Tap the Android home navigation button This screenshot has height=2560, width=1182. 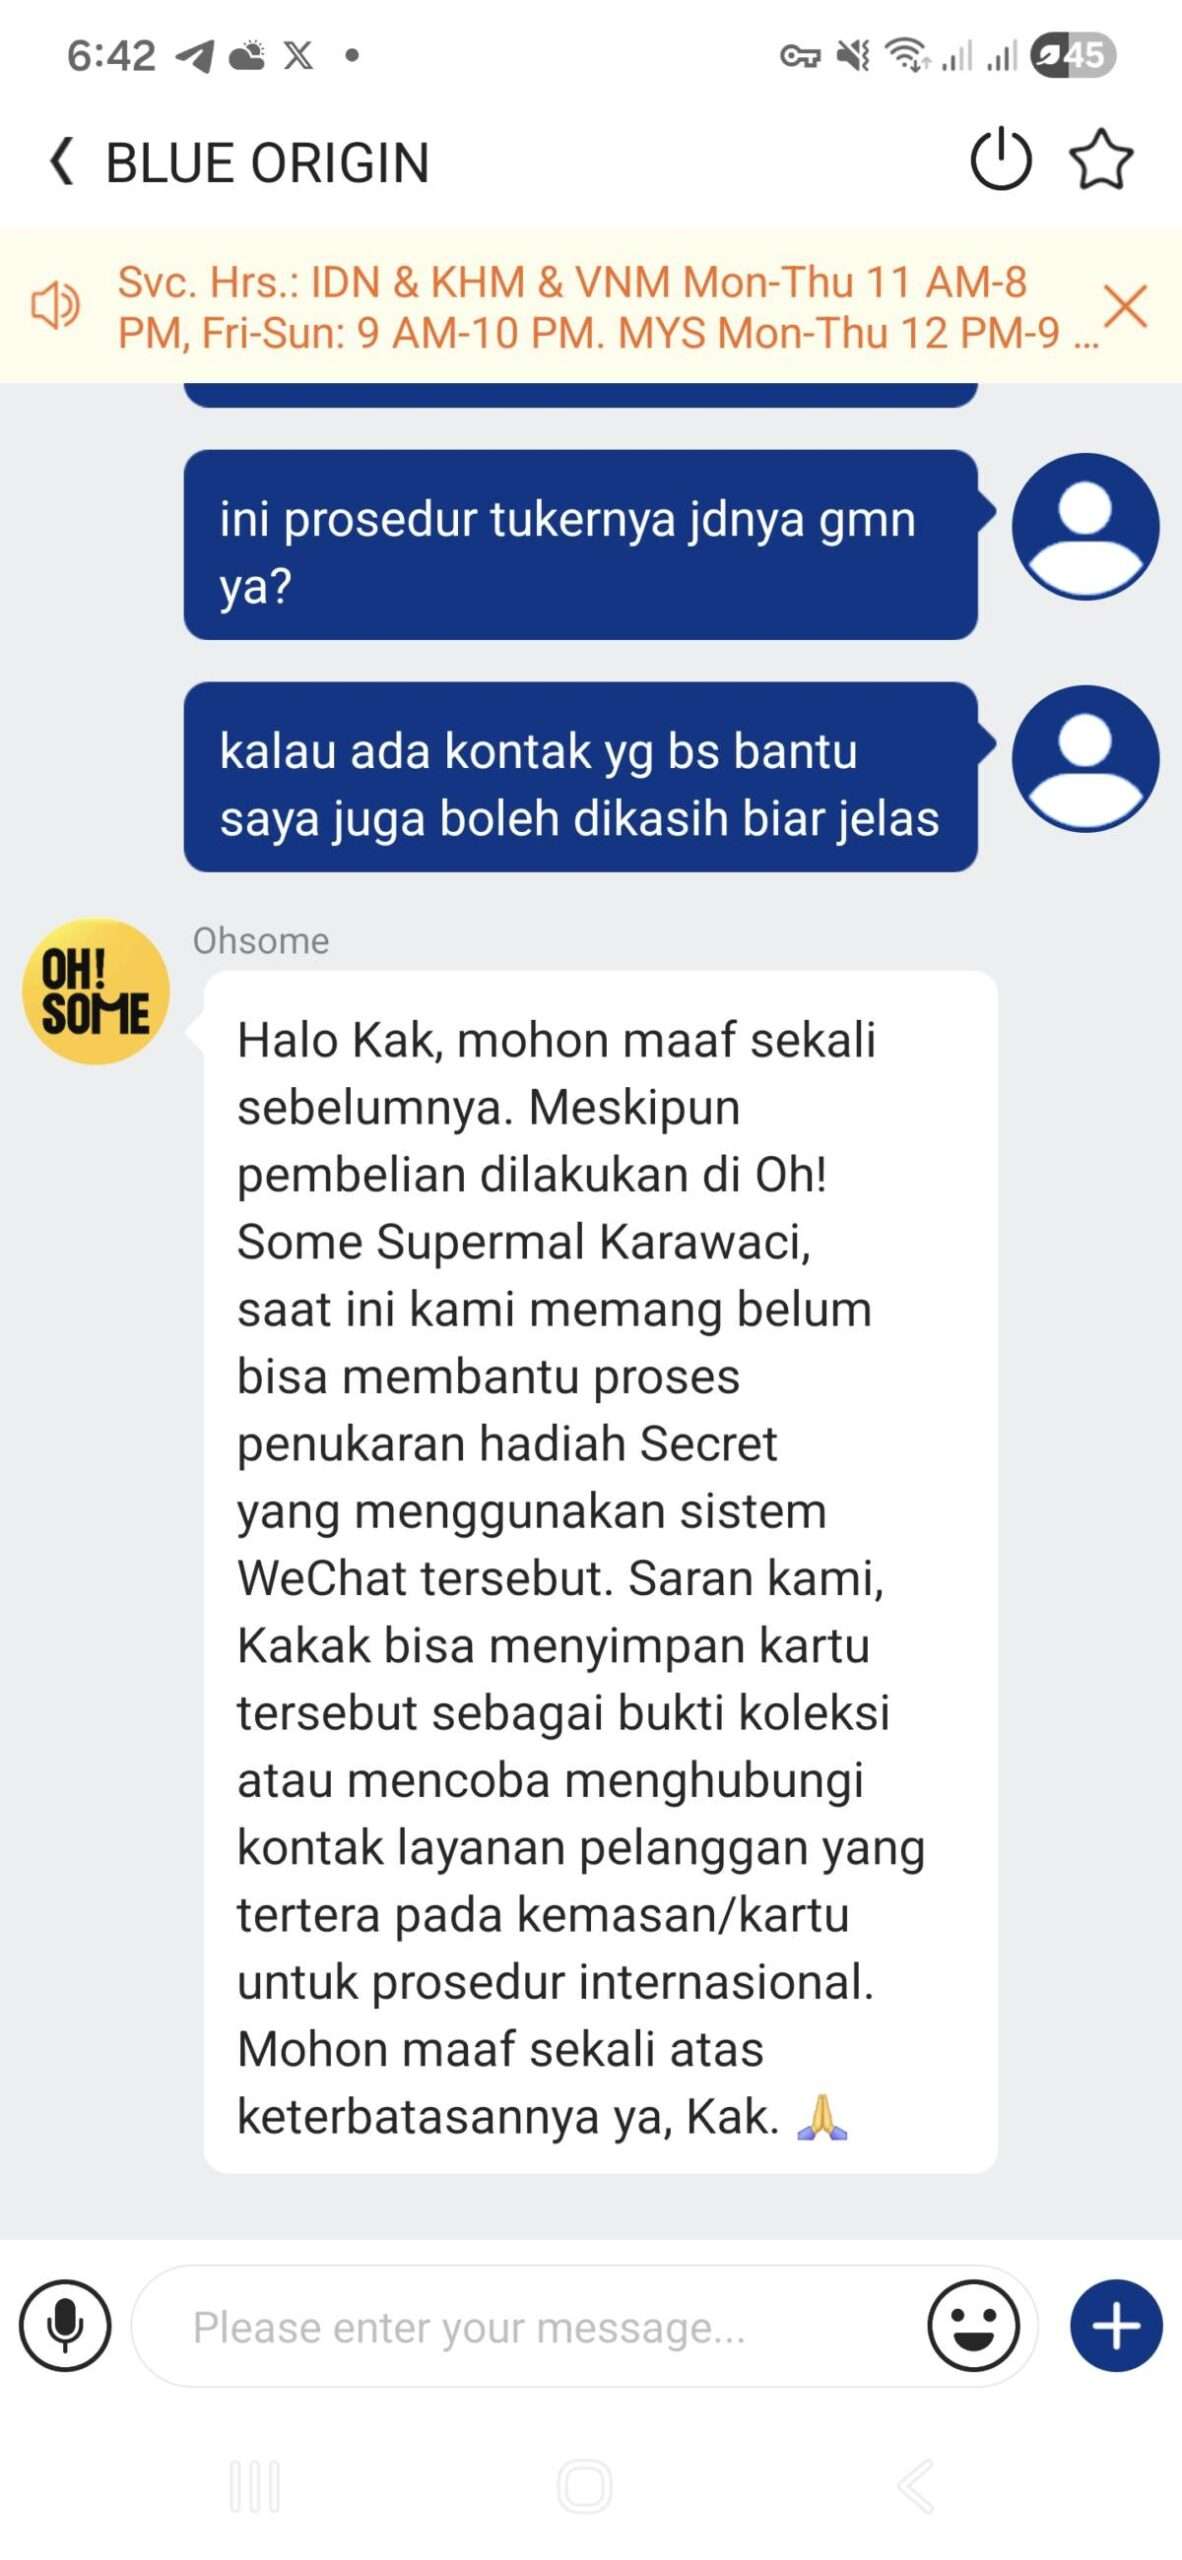585,2486
